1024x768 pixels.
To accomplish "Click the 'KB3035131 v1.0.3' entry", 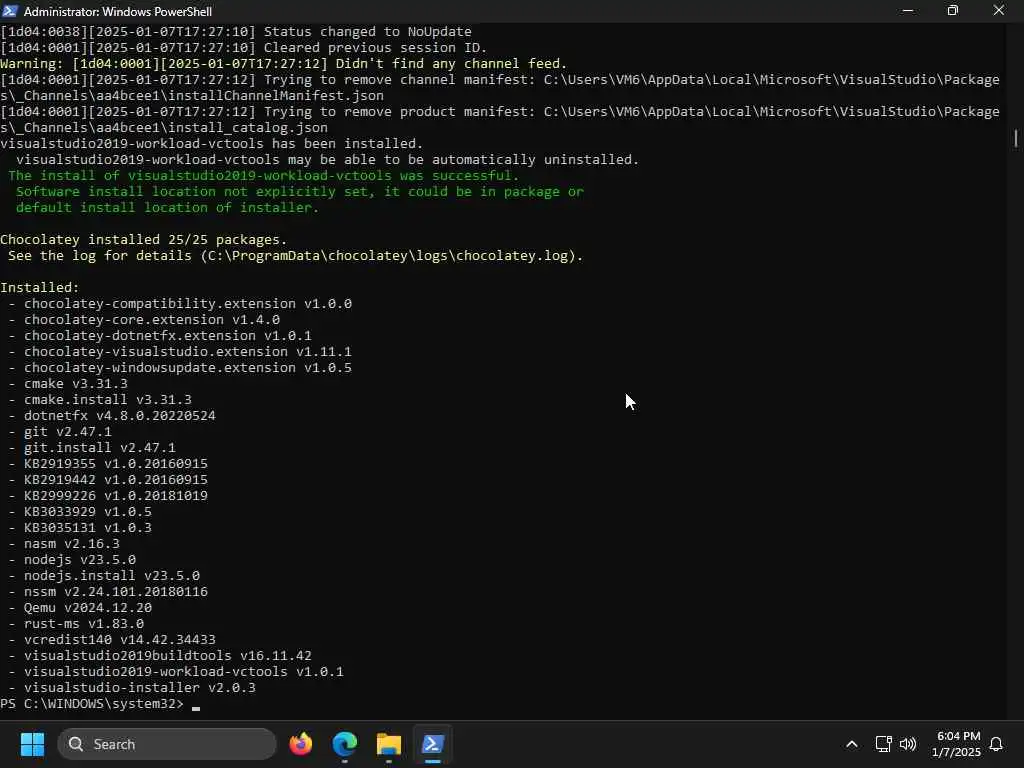I will 88,528.
